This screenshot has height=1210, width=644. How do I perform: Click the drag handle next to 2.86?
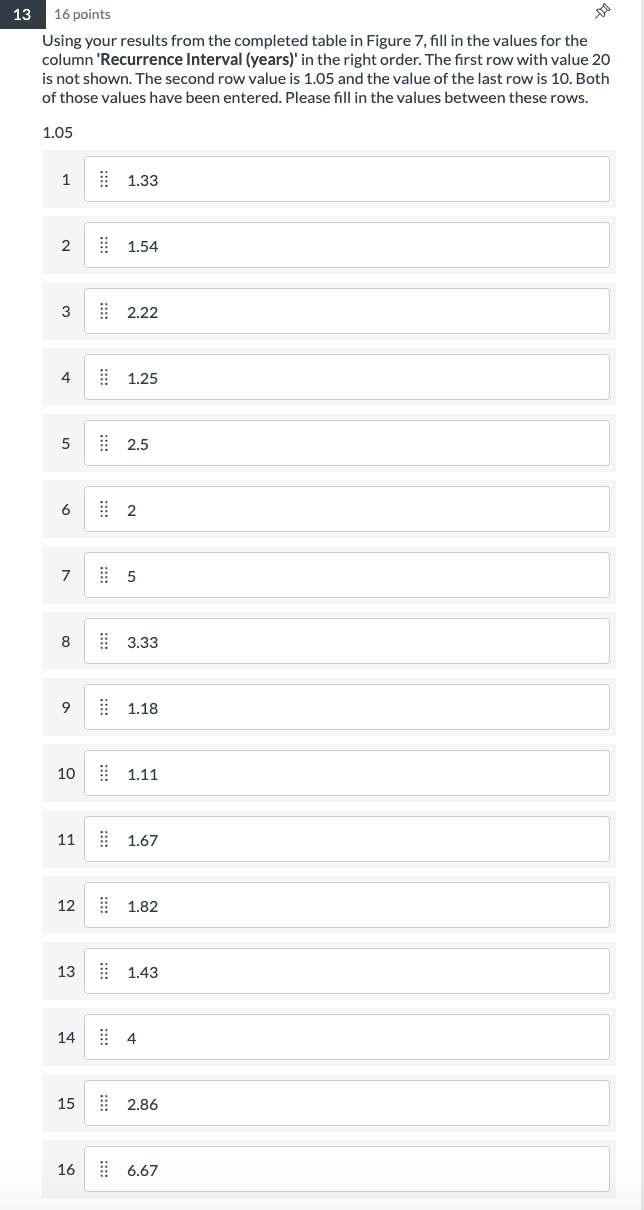(104, 1103)
